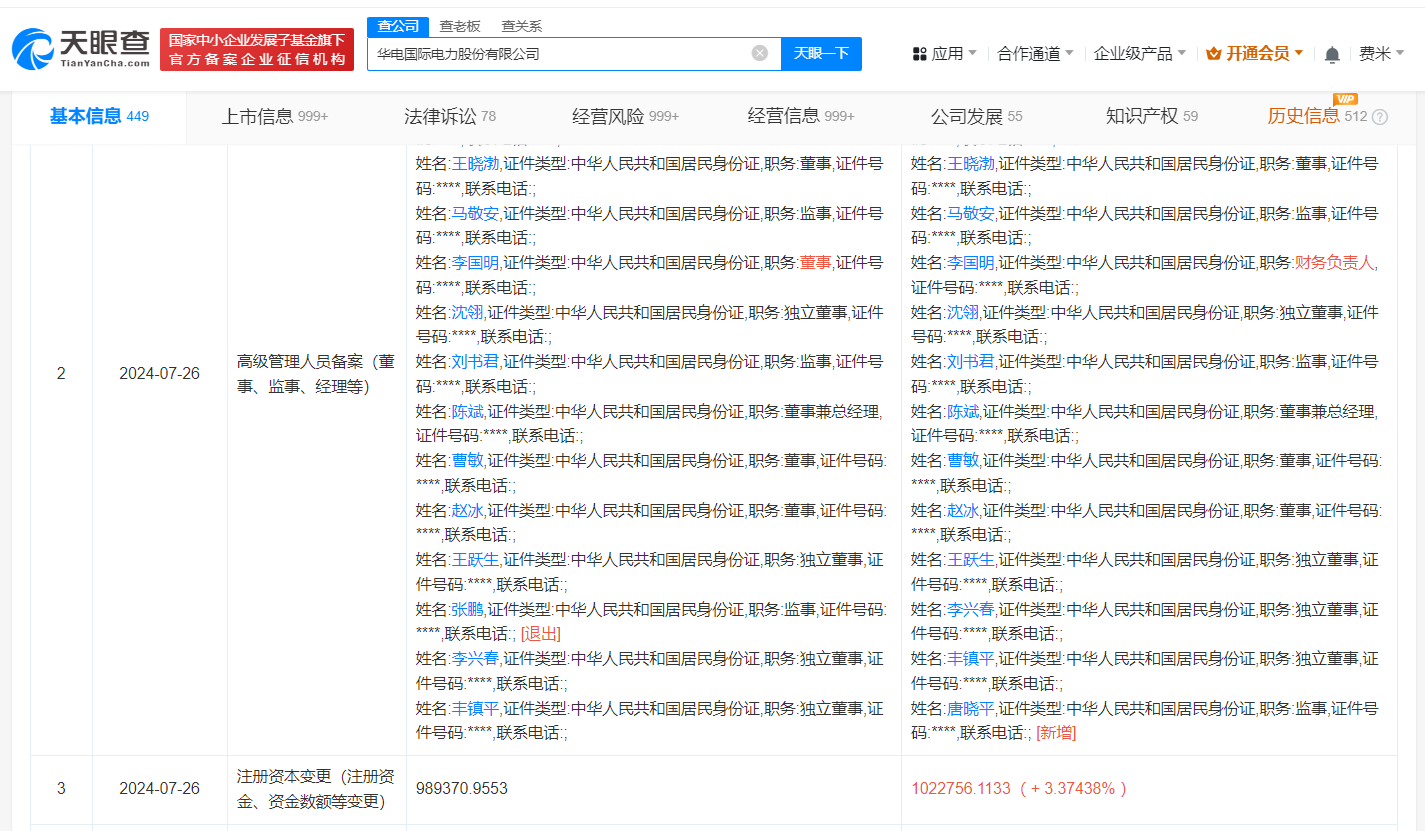Open the newly added 唐晓平 link
This screenshot has height=831, width=1425.
pyautogui.click(x=970, y=708)
